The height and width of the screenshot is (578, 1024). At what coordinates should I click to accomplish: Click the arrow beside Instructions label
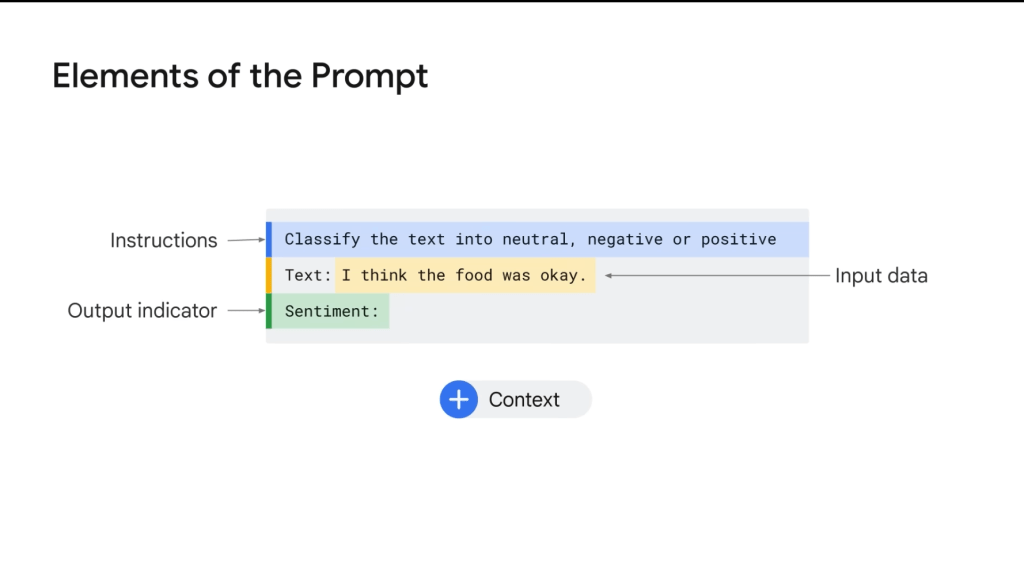tap(244, 240)
